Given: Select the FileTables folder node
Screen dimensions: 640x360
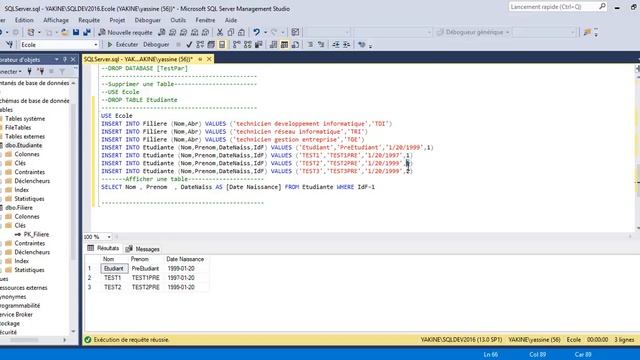Looking at the screenshot, I should tap(18, 127).
